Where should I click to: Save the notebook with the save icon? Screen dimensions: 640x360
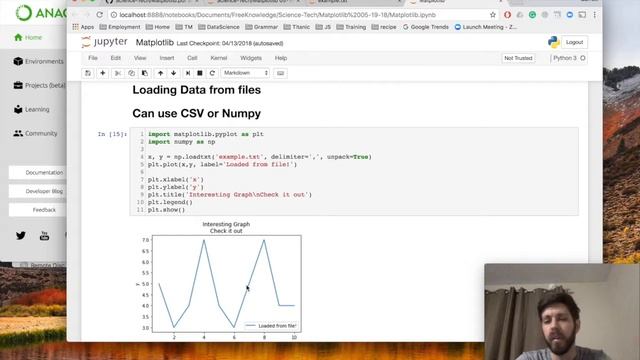(x=88, y=73)
